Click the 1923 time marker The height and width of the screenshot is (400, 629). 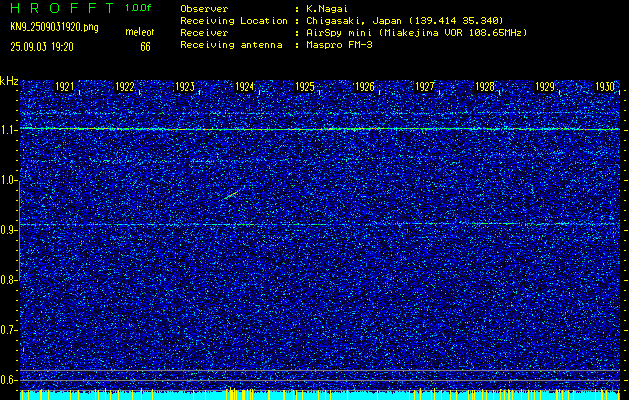pyautogui.click(x=185, y=87)
